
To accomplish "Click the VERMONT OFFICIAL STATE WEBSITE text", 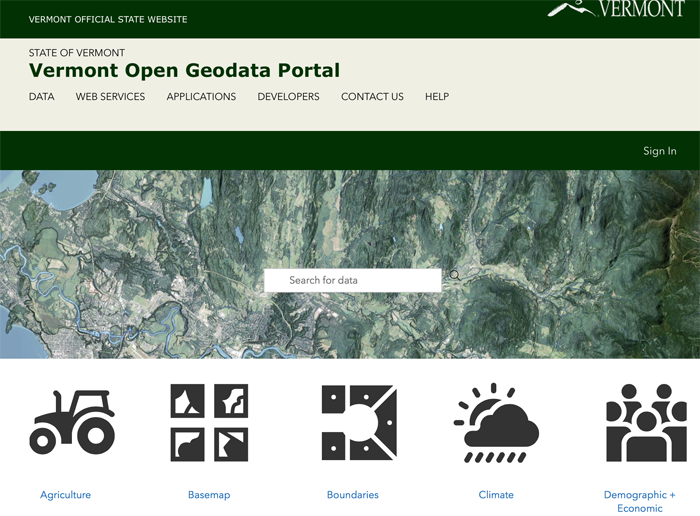I will click(108, 20).
